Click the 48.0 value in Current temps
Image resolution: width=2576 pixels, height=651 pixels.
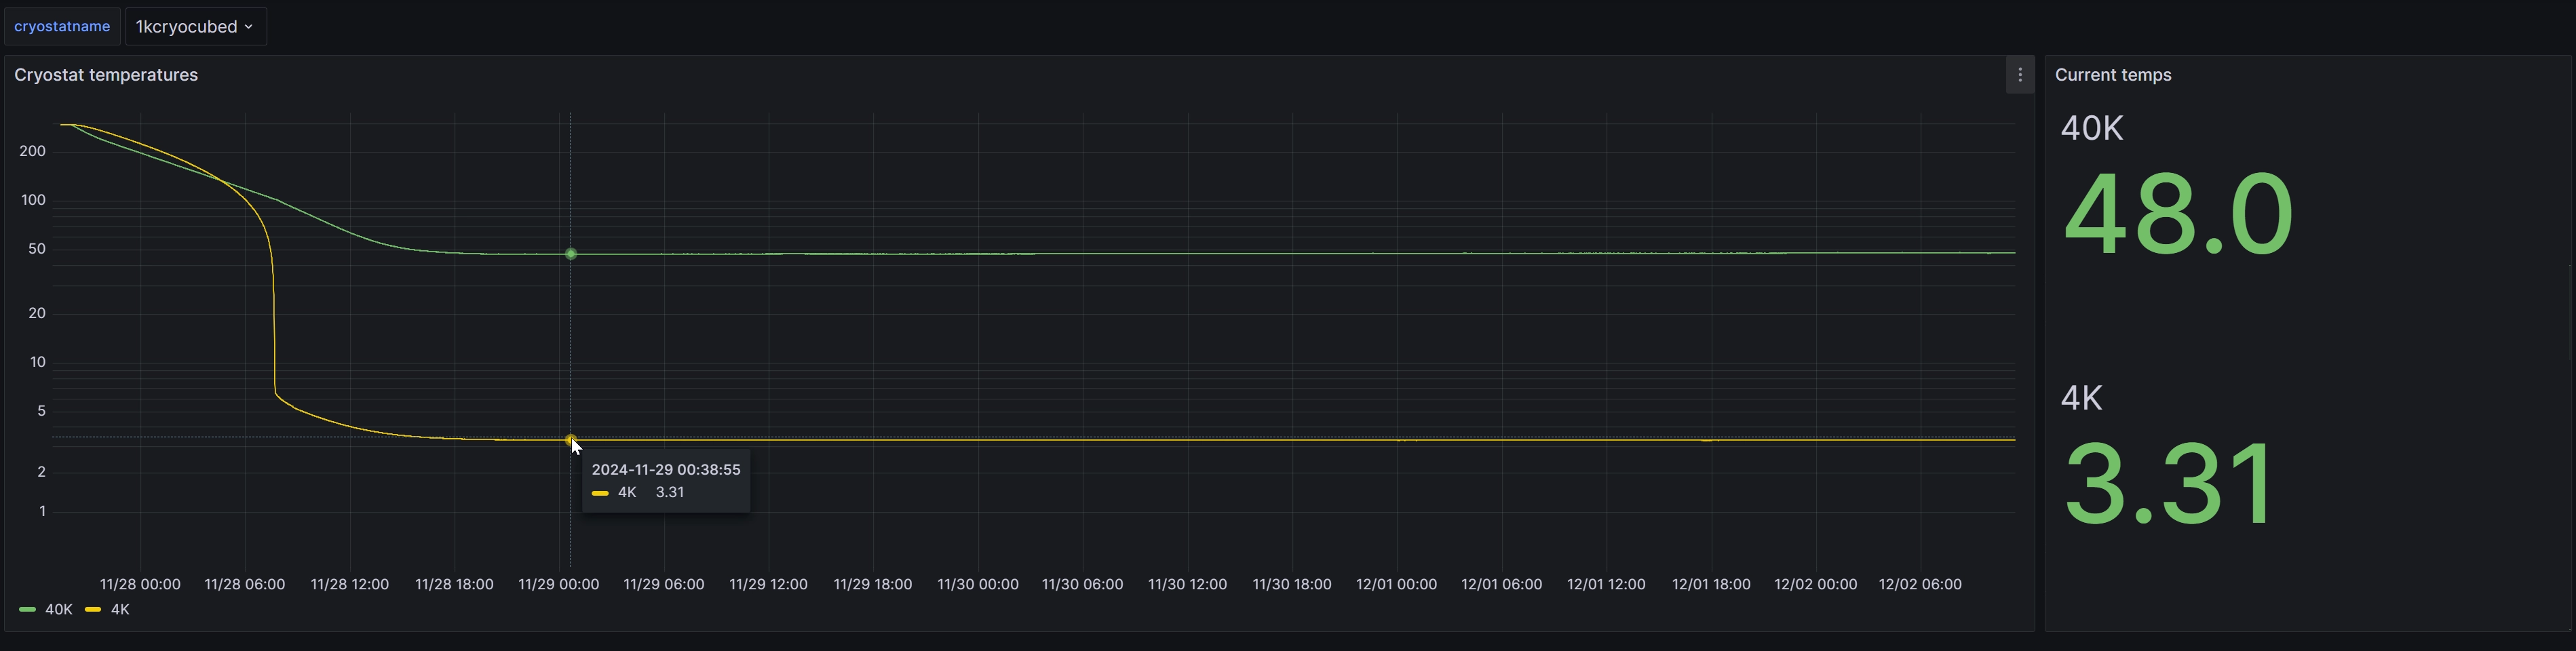2178,214
